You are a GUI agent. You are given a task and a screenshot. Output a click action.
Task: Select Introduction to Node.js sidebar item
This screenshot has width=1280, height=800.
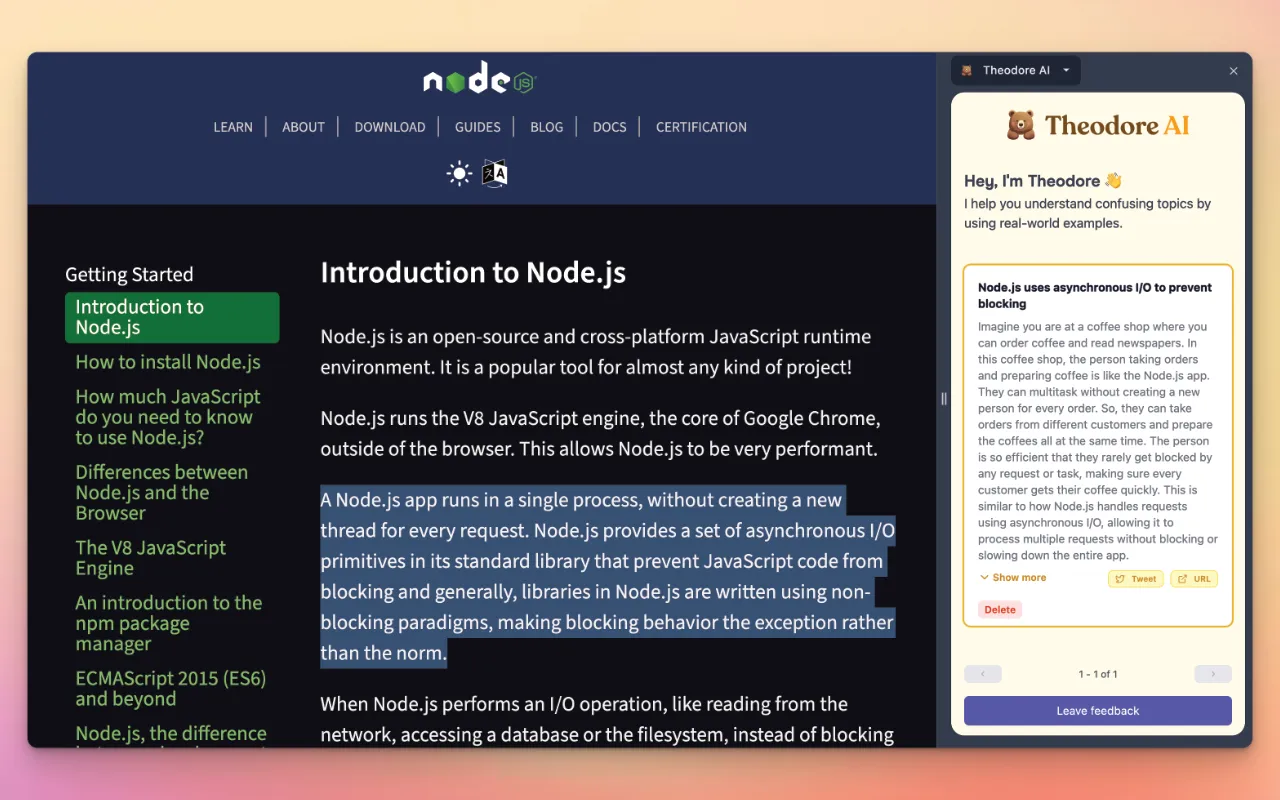[x=172, y=317]
